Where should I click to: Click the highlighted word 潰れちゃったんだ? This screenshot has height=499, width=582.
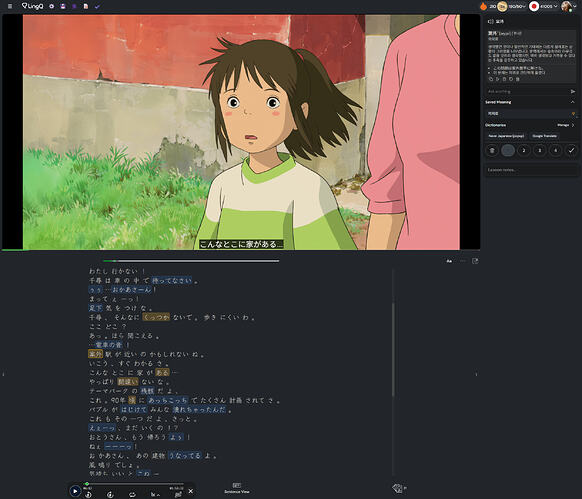199,410
